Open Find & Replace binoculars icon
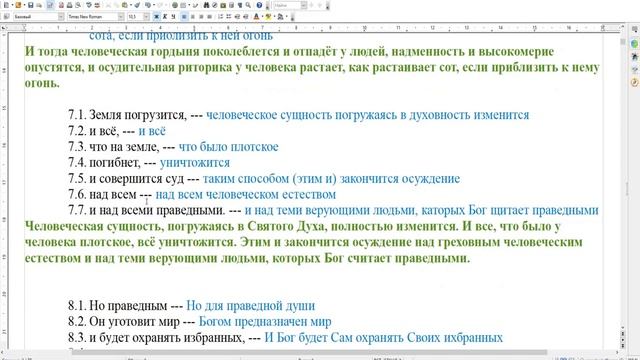 tap(206, 5)
